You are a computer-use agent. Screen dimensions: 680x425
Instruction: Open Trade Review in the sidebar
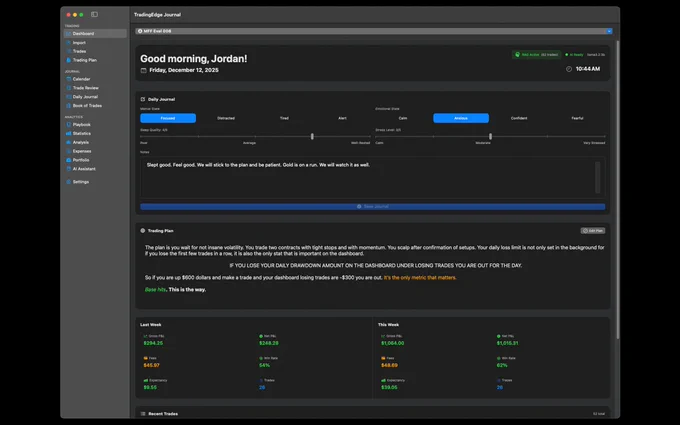pyautogui.click(x=95, y=88)
